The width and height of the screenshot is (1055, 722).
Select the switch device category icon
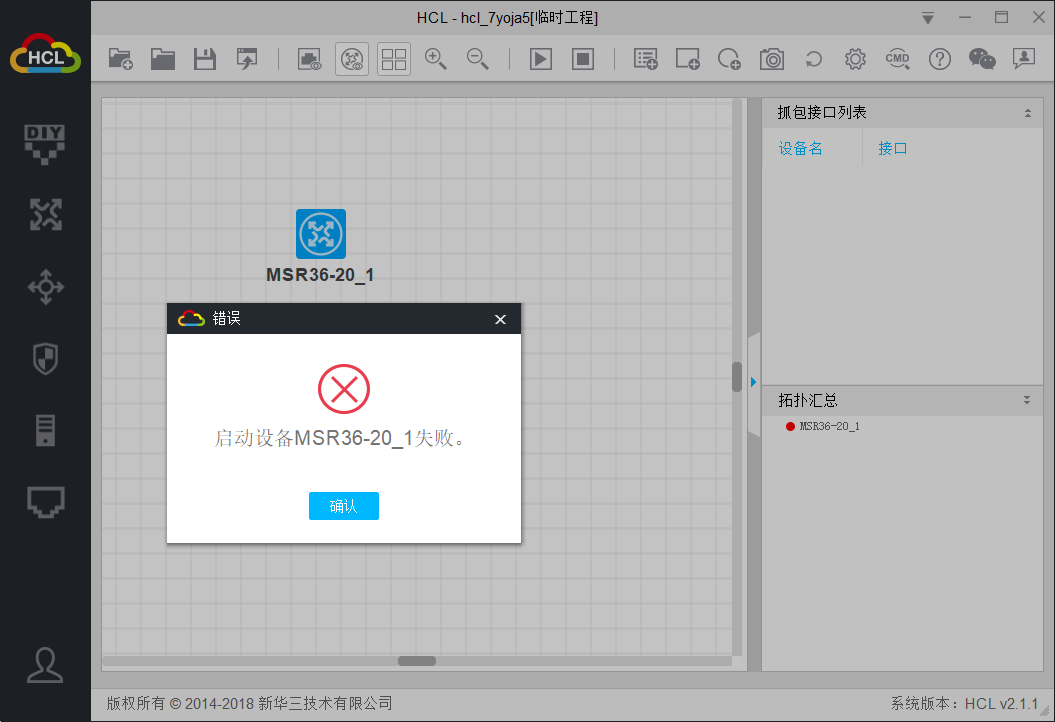tap(45, 288)
